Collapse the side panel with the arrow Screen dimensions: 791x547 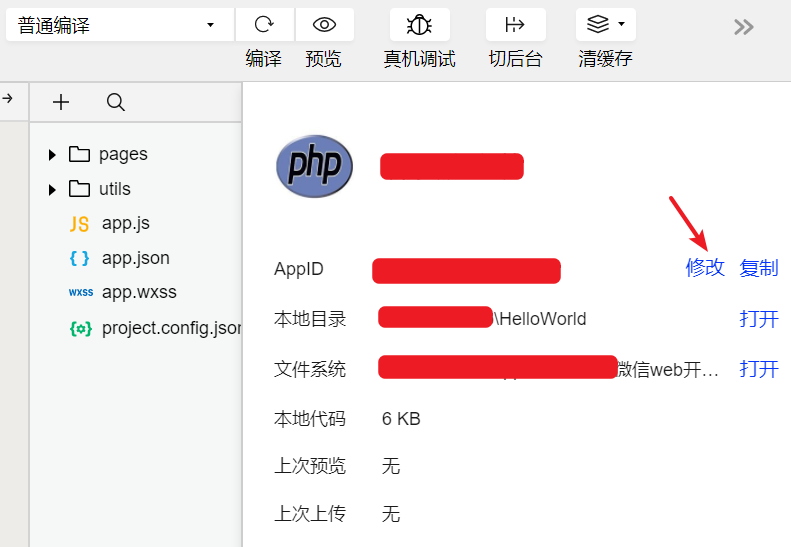tap(8, 98)
